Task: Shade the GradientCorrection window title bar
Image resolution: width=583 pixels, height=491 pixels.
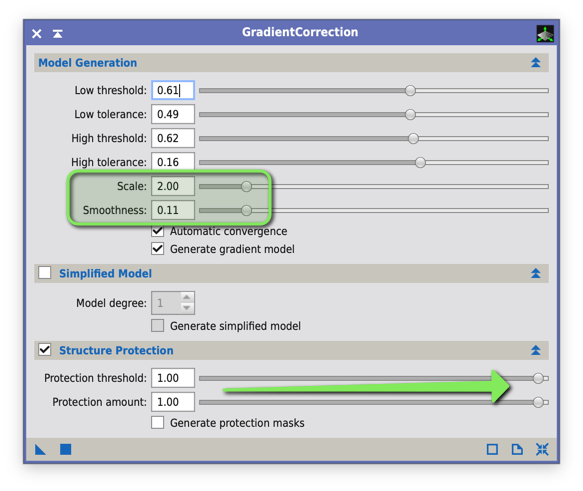Action: click(x=58, y=34)
